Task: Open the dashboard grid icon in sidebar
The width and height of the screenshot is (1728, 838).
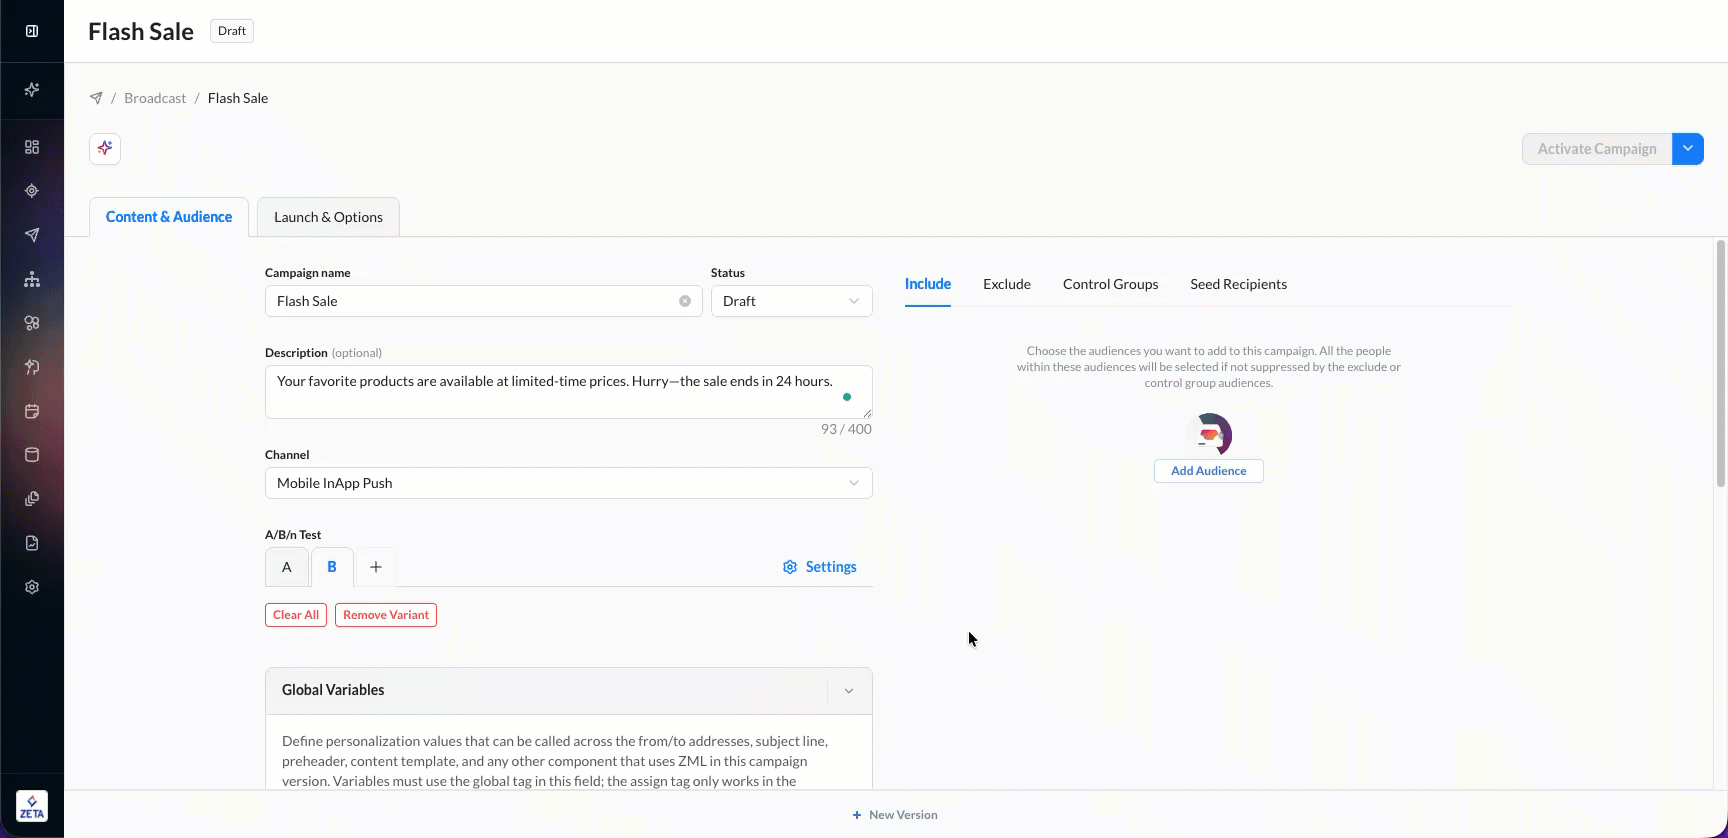Action: click(x=32, y=147)
